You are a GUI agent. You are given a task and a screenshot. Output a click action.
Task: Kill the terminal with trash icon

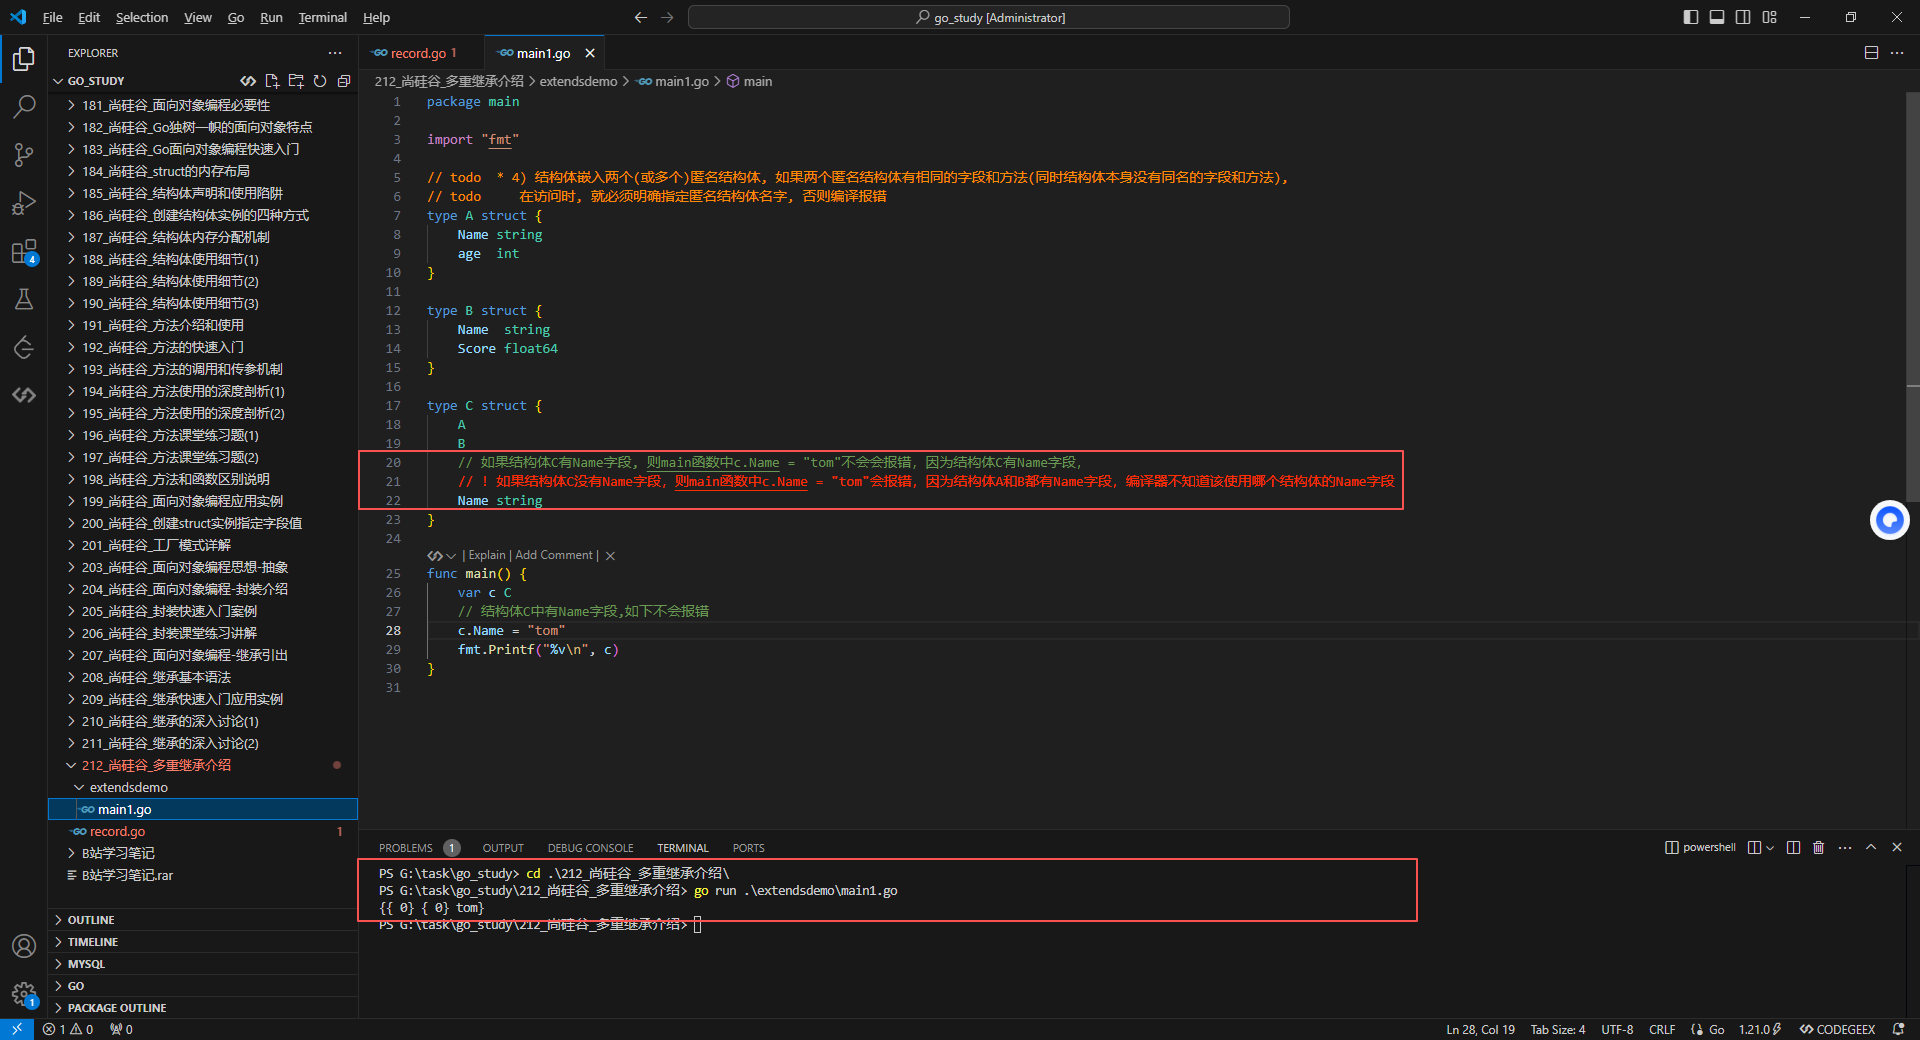(x=1819, y=847)
